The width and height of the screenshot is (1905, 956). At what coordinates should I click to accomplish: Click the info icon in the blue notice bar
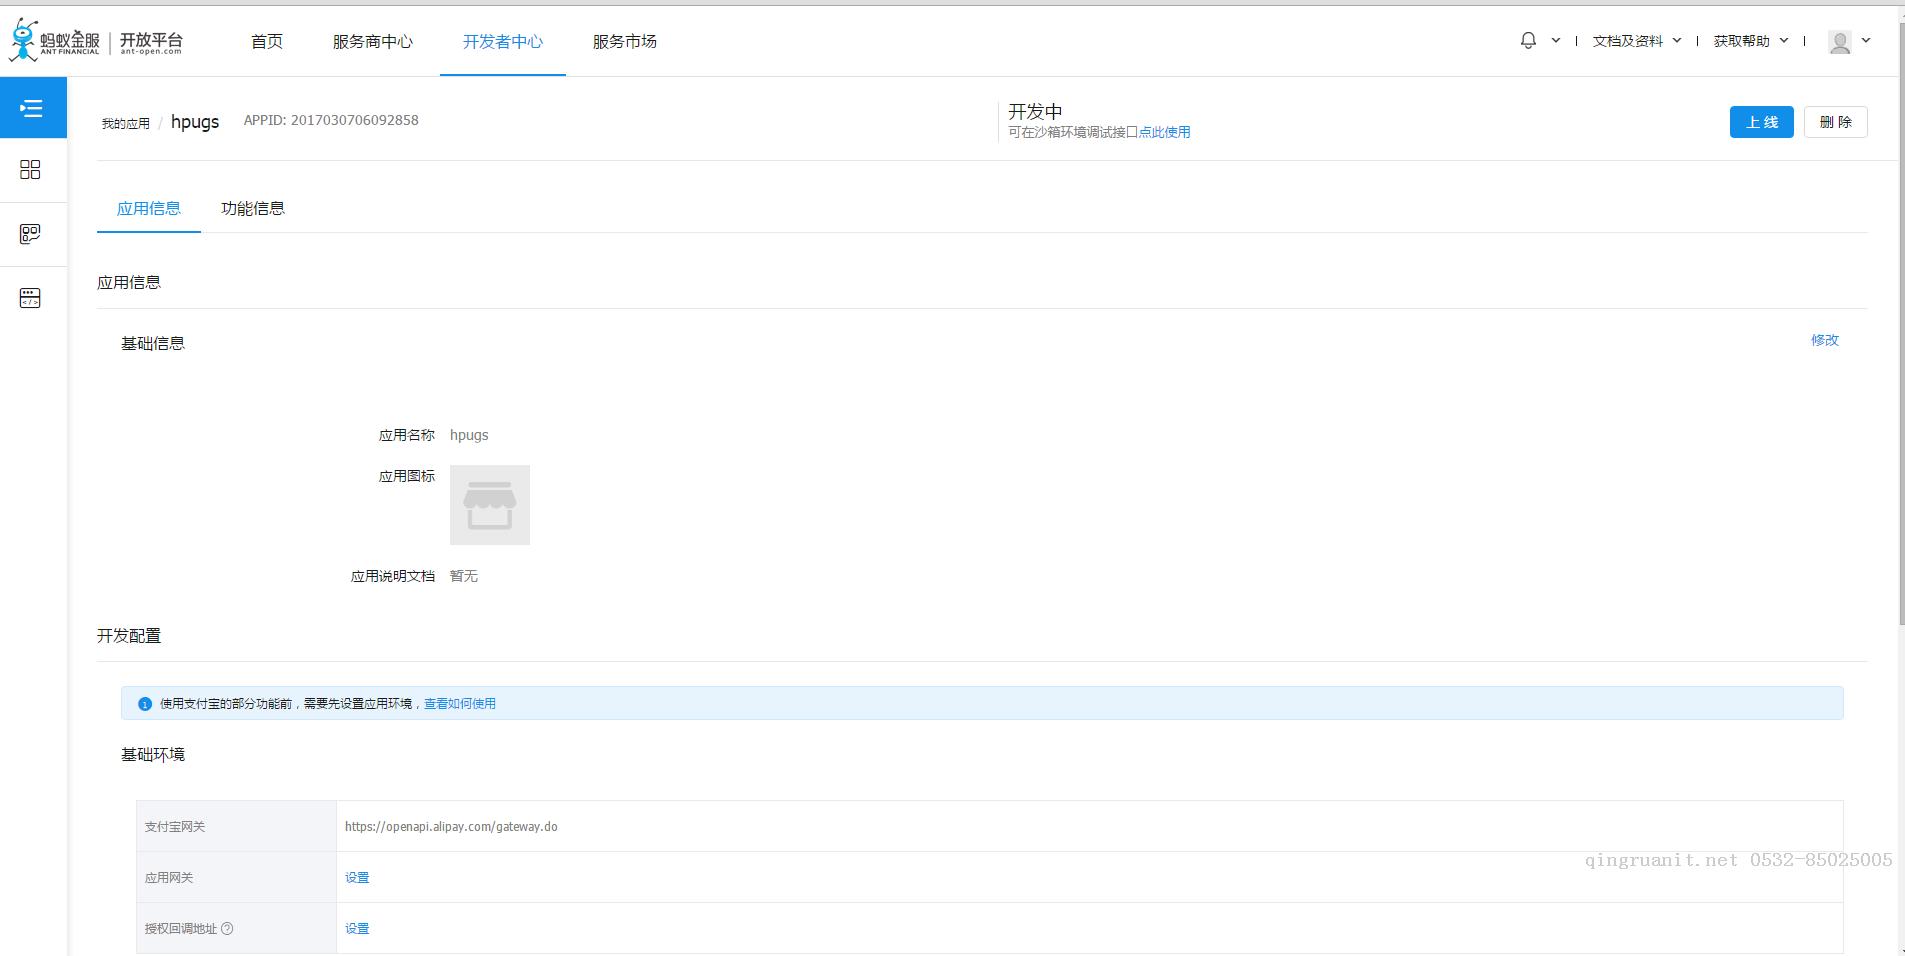click(x=145, y=704)
